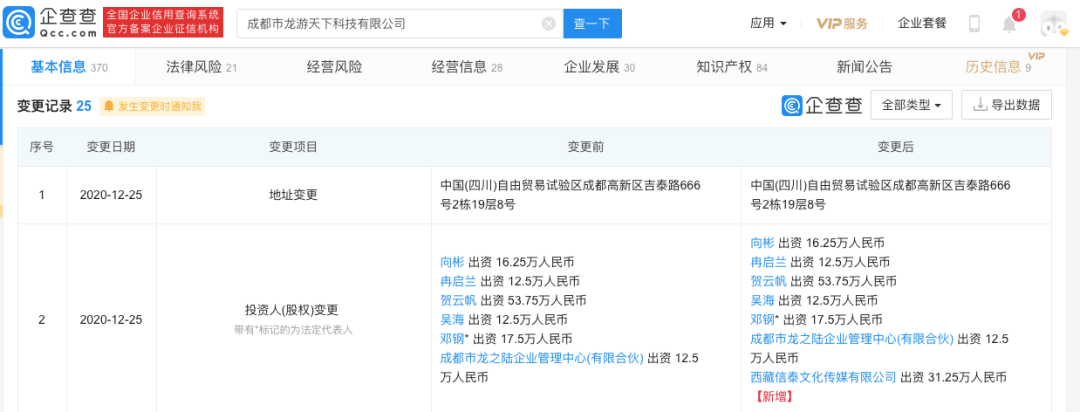Click the 序号 column header
Image resolution: width=1080 pixels, height=412 pixels.
(41, 147)
